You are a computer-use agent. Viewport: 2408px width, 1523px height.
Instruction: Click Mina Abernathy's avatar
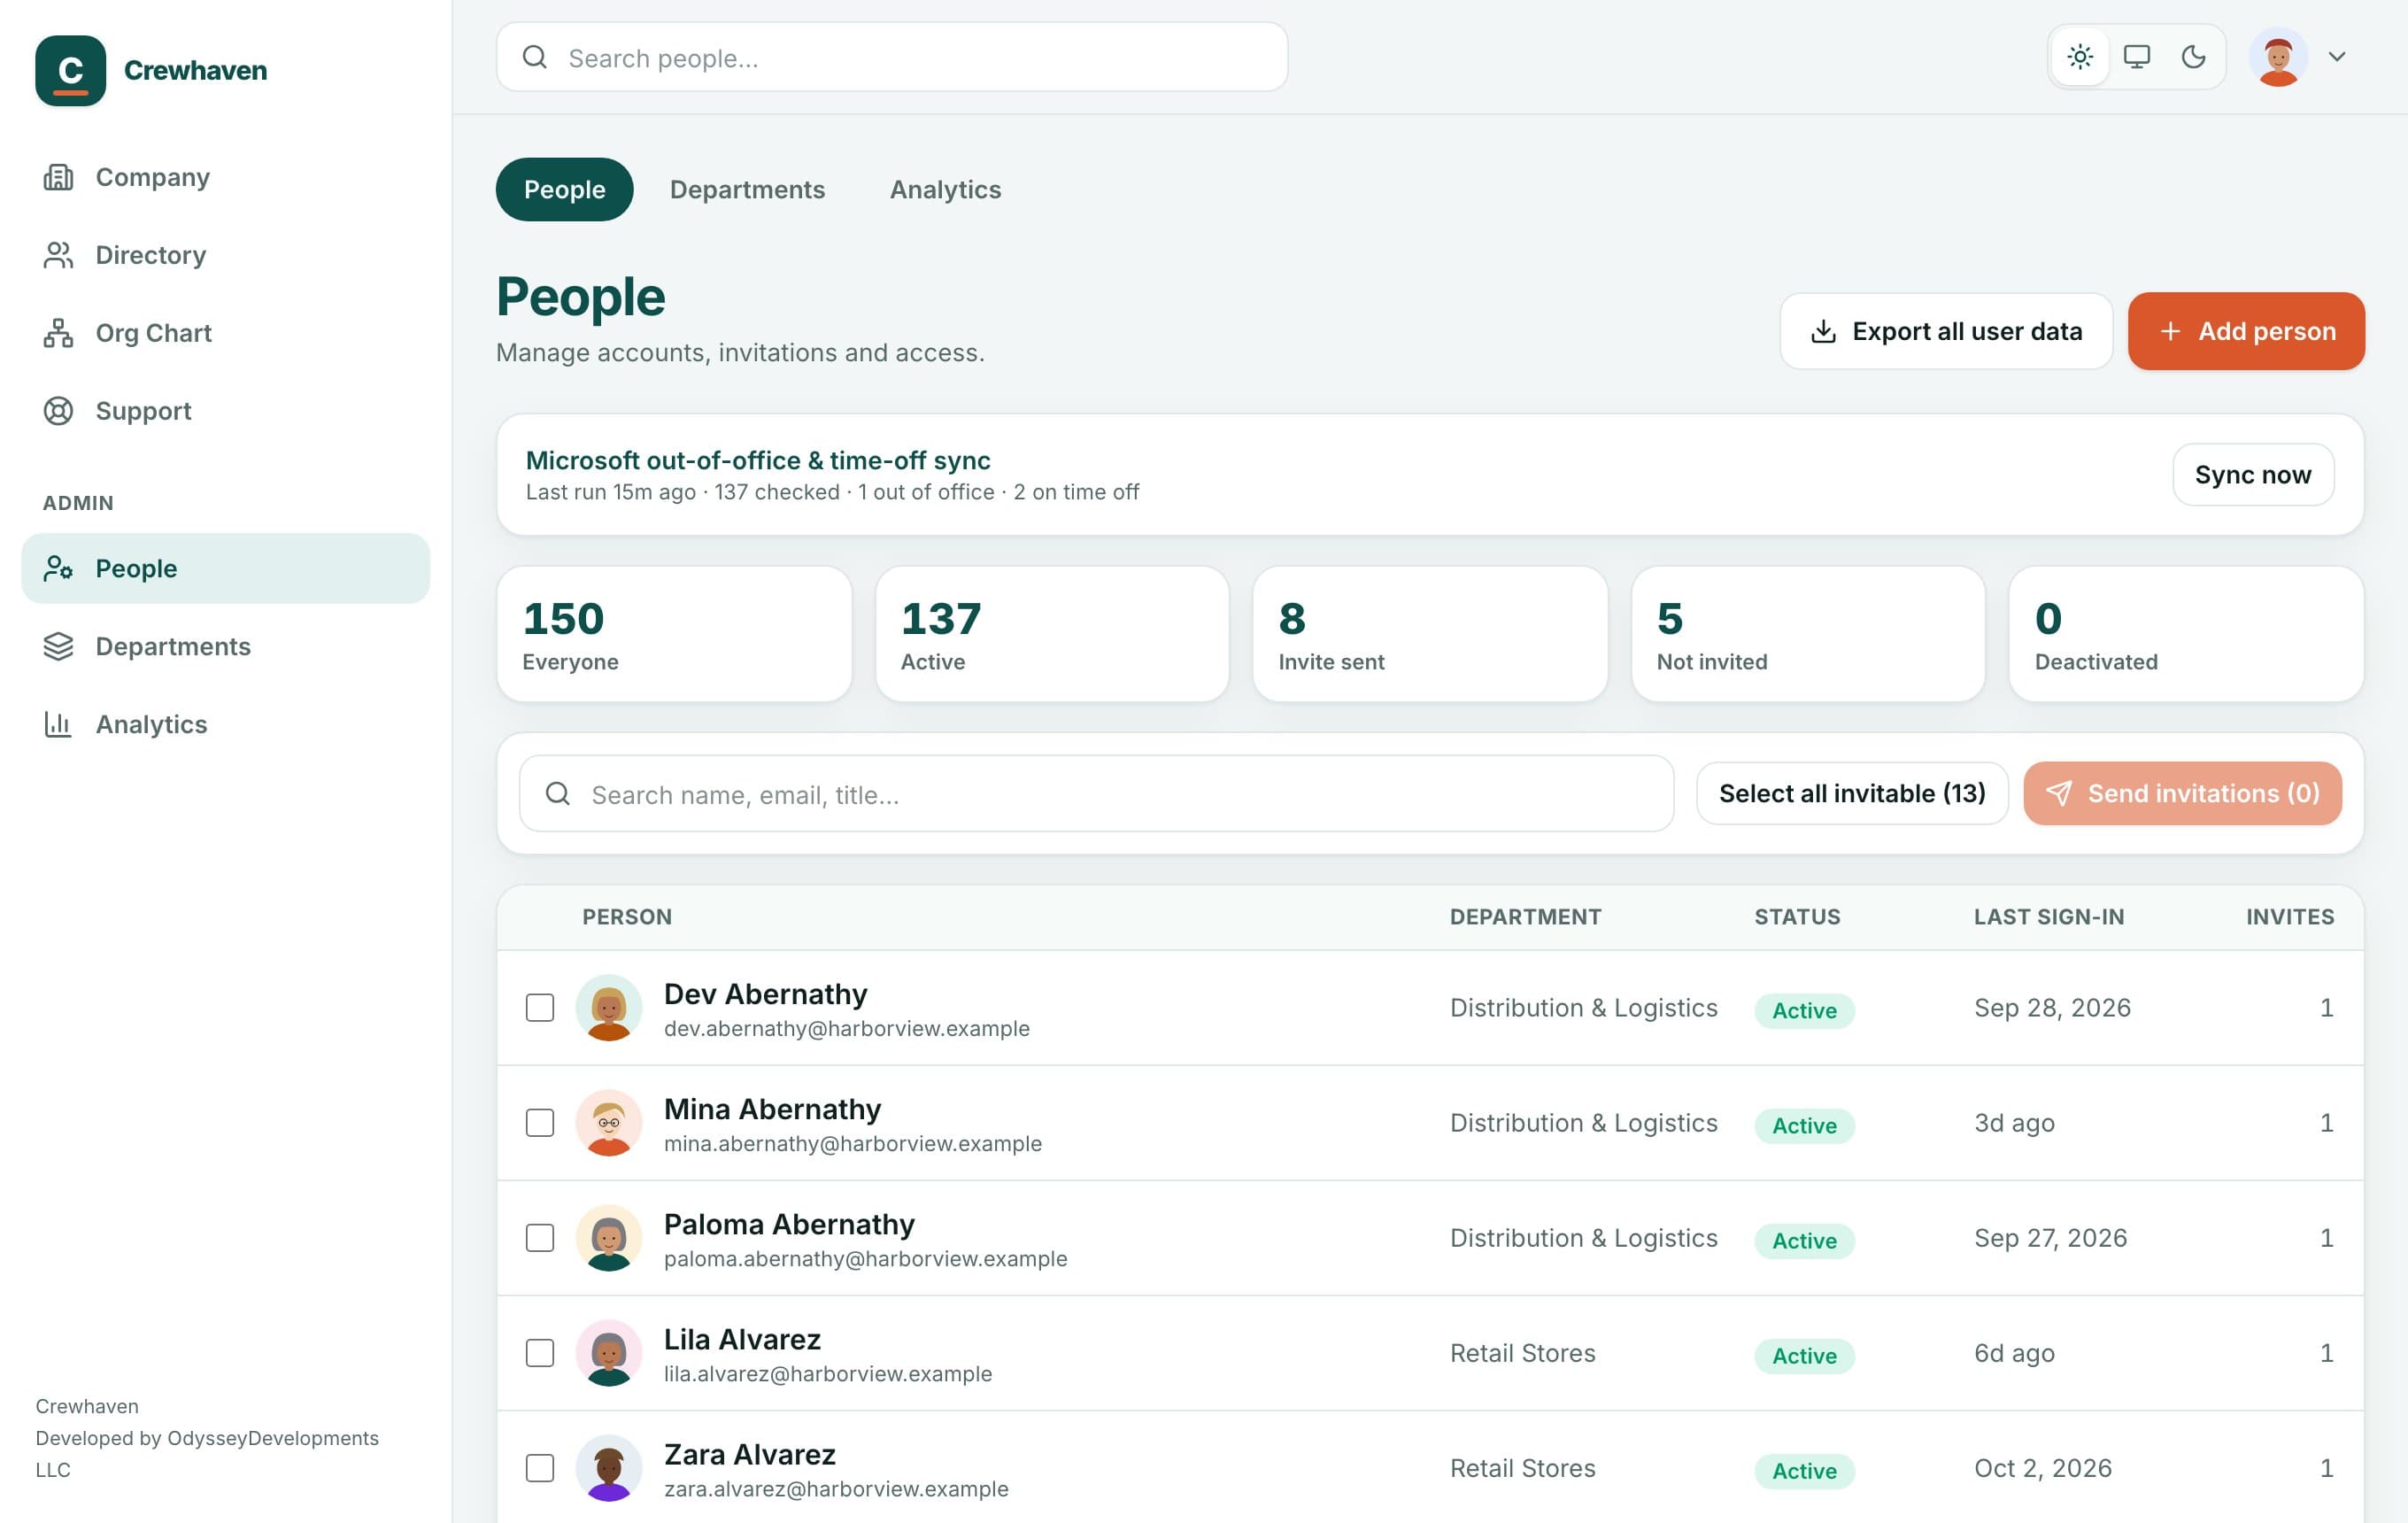[608, 1122]
